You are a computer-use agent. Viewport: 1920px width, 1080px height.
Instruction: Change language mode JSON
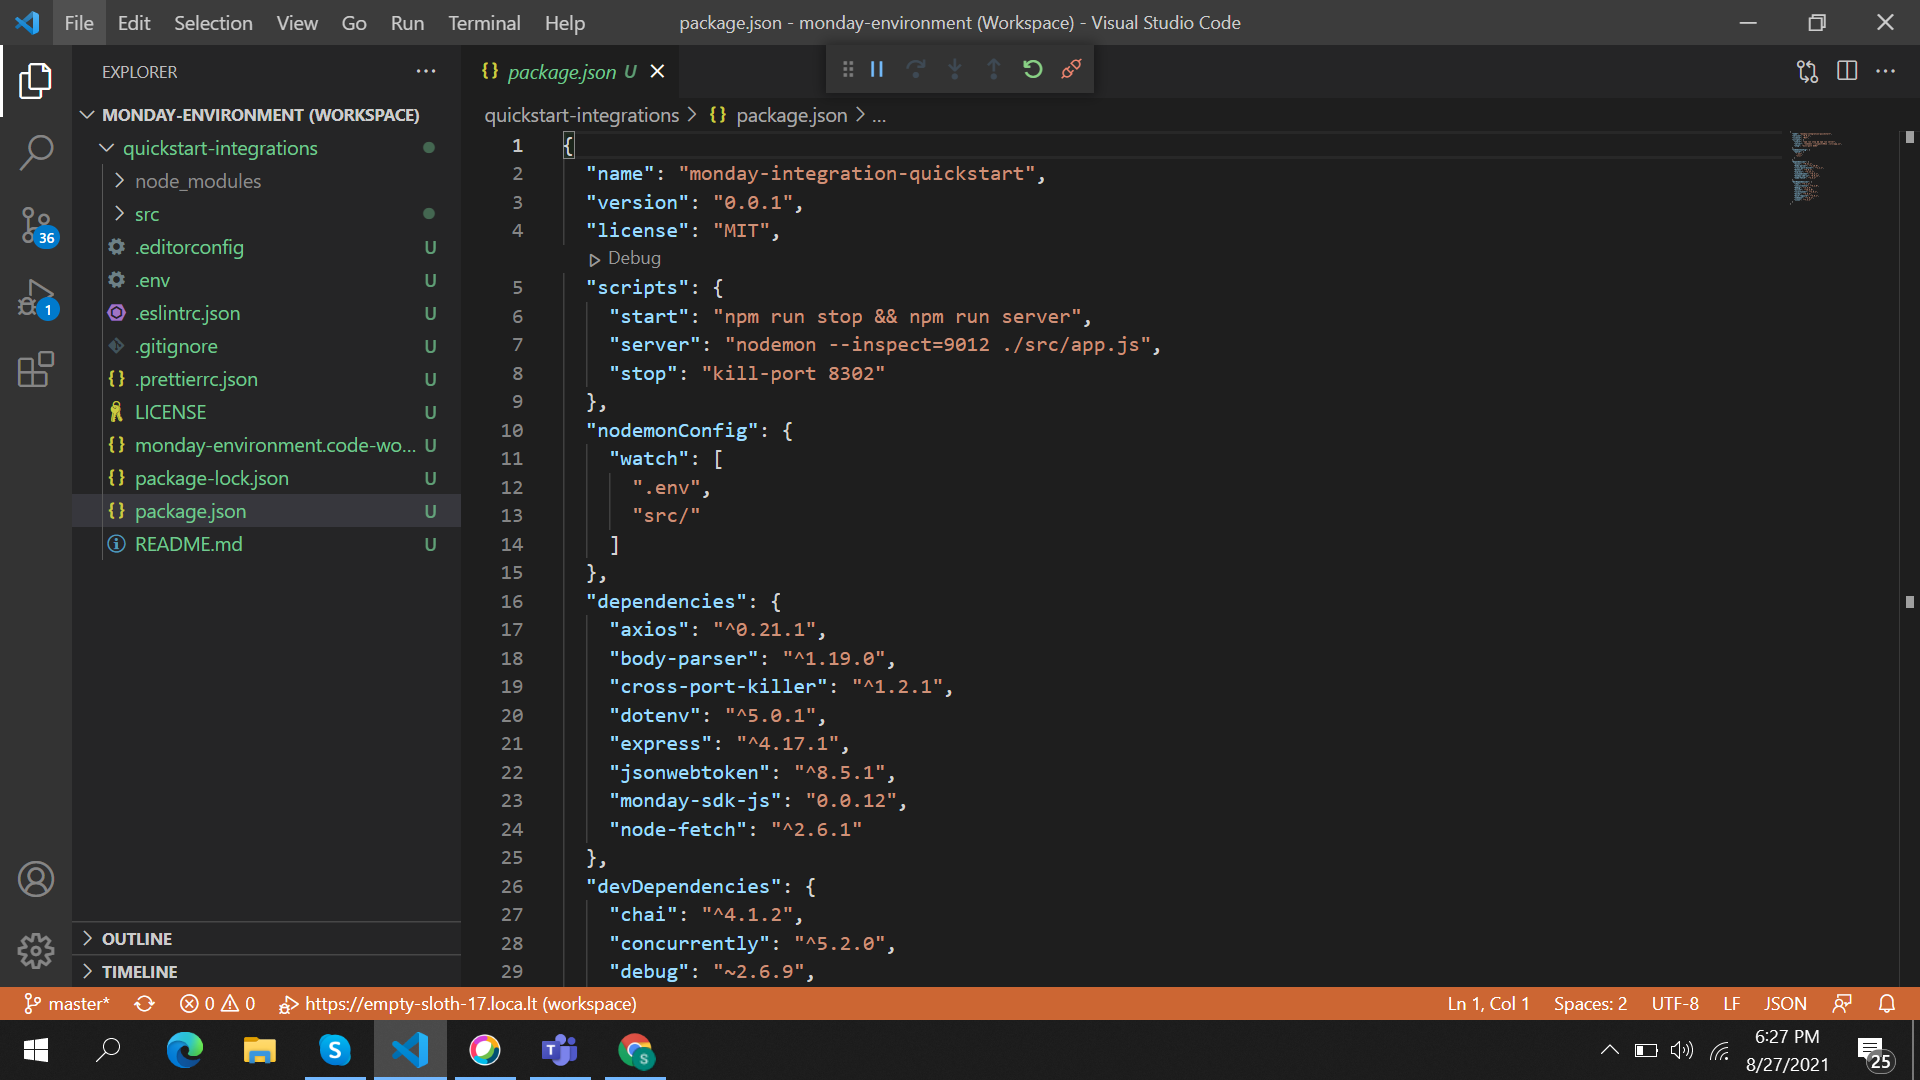[x=1785, y=1004]
